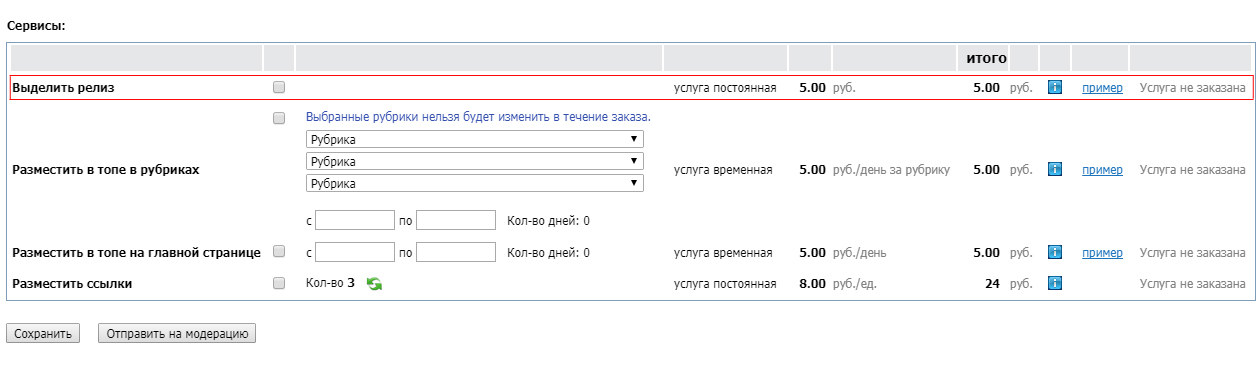
Task: Click the total value 24
Action: [x=992, y=284]
